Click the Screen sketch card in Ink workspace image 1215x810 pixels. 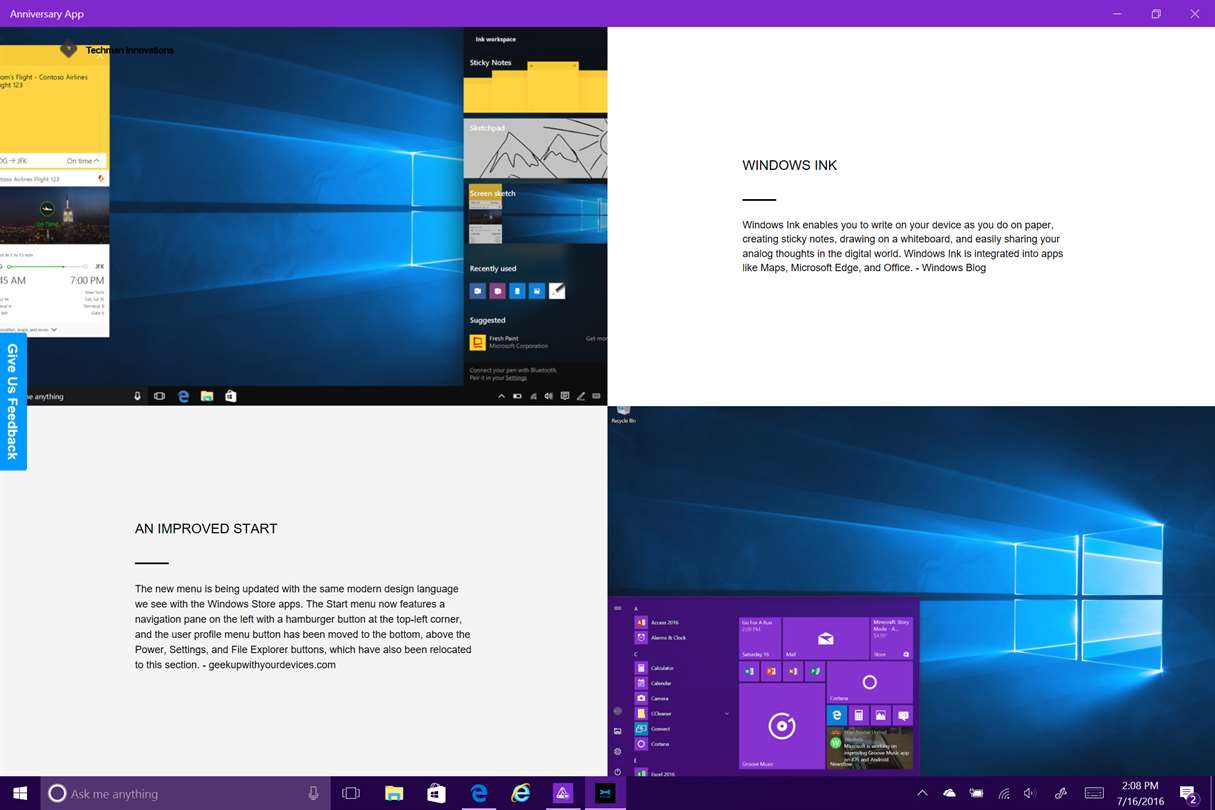(535, 214)
